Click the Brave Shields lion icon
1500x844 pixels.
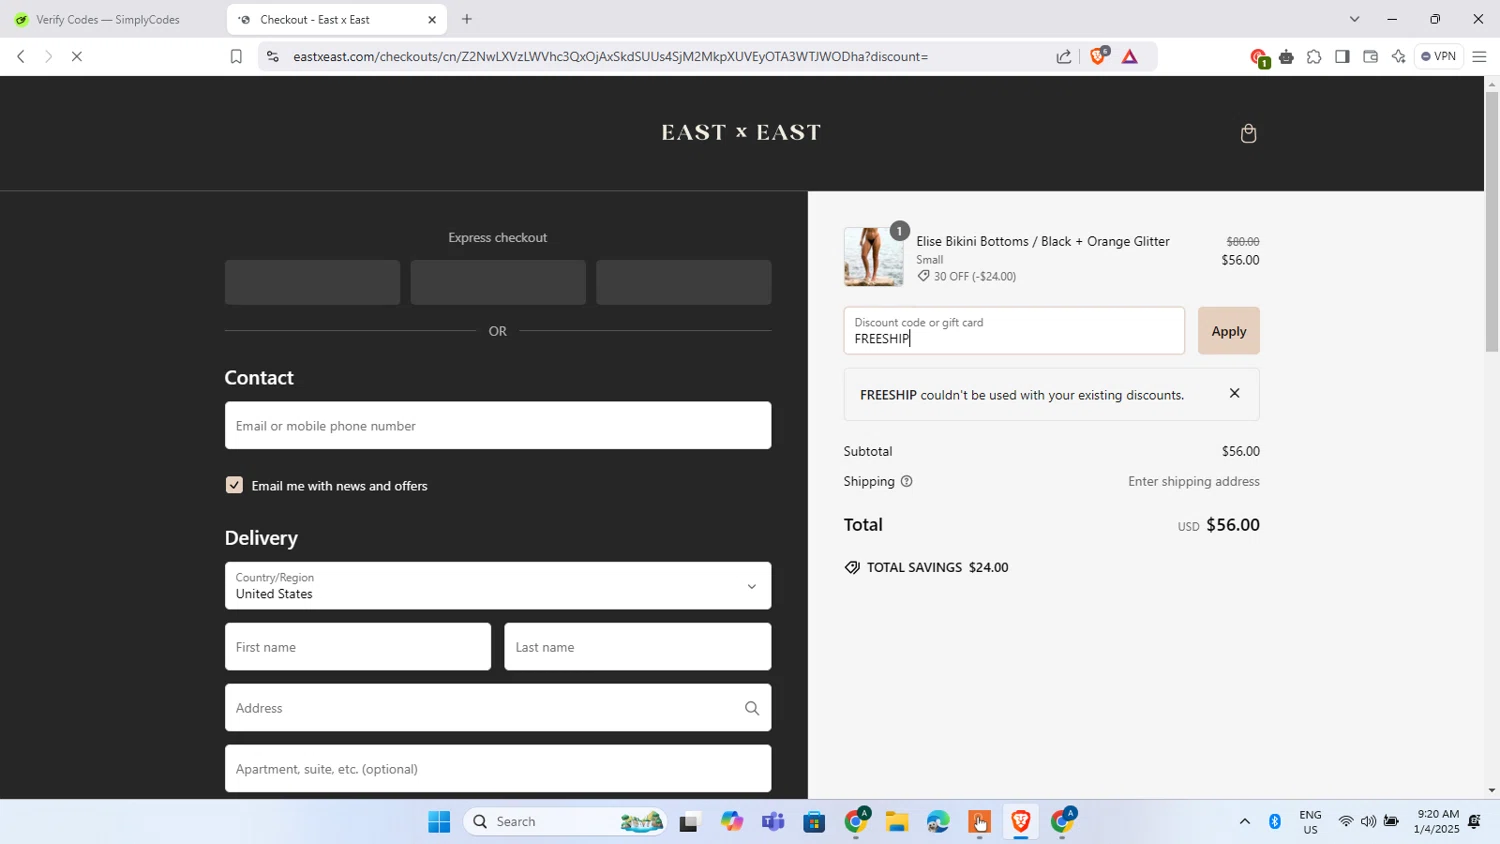(x=1099, y=56)
